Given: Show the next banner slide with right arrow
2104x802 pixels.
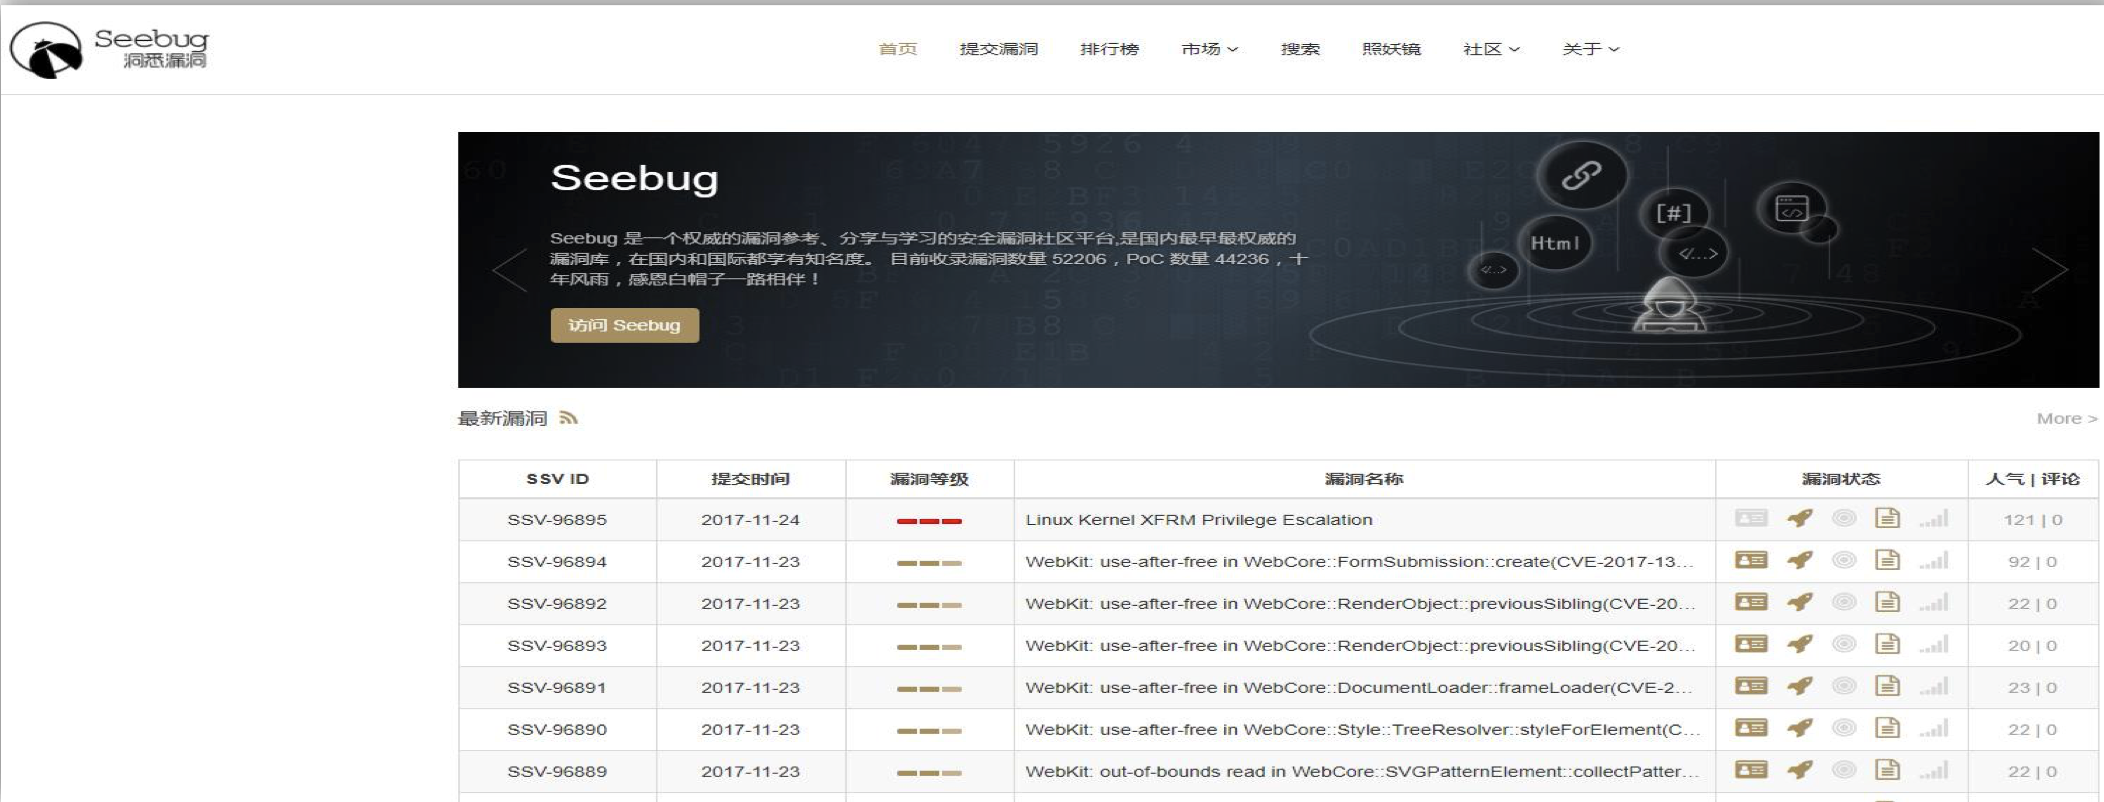Looking at the screenshot, I should click(2049, 268).
